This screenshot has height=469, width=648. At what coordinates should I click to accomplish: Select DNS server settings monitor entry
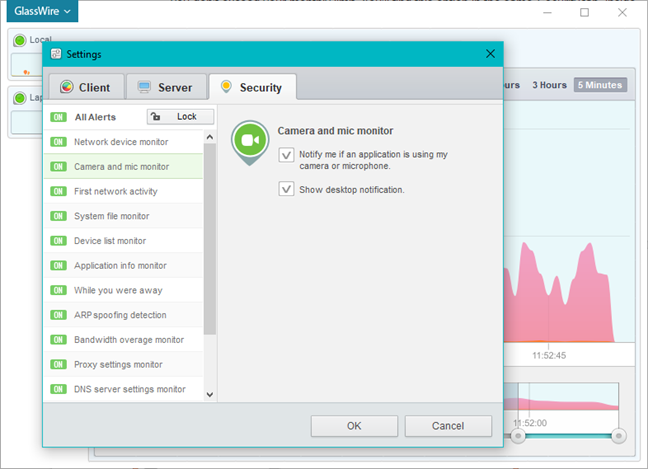[x=124, y=389]
